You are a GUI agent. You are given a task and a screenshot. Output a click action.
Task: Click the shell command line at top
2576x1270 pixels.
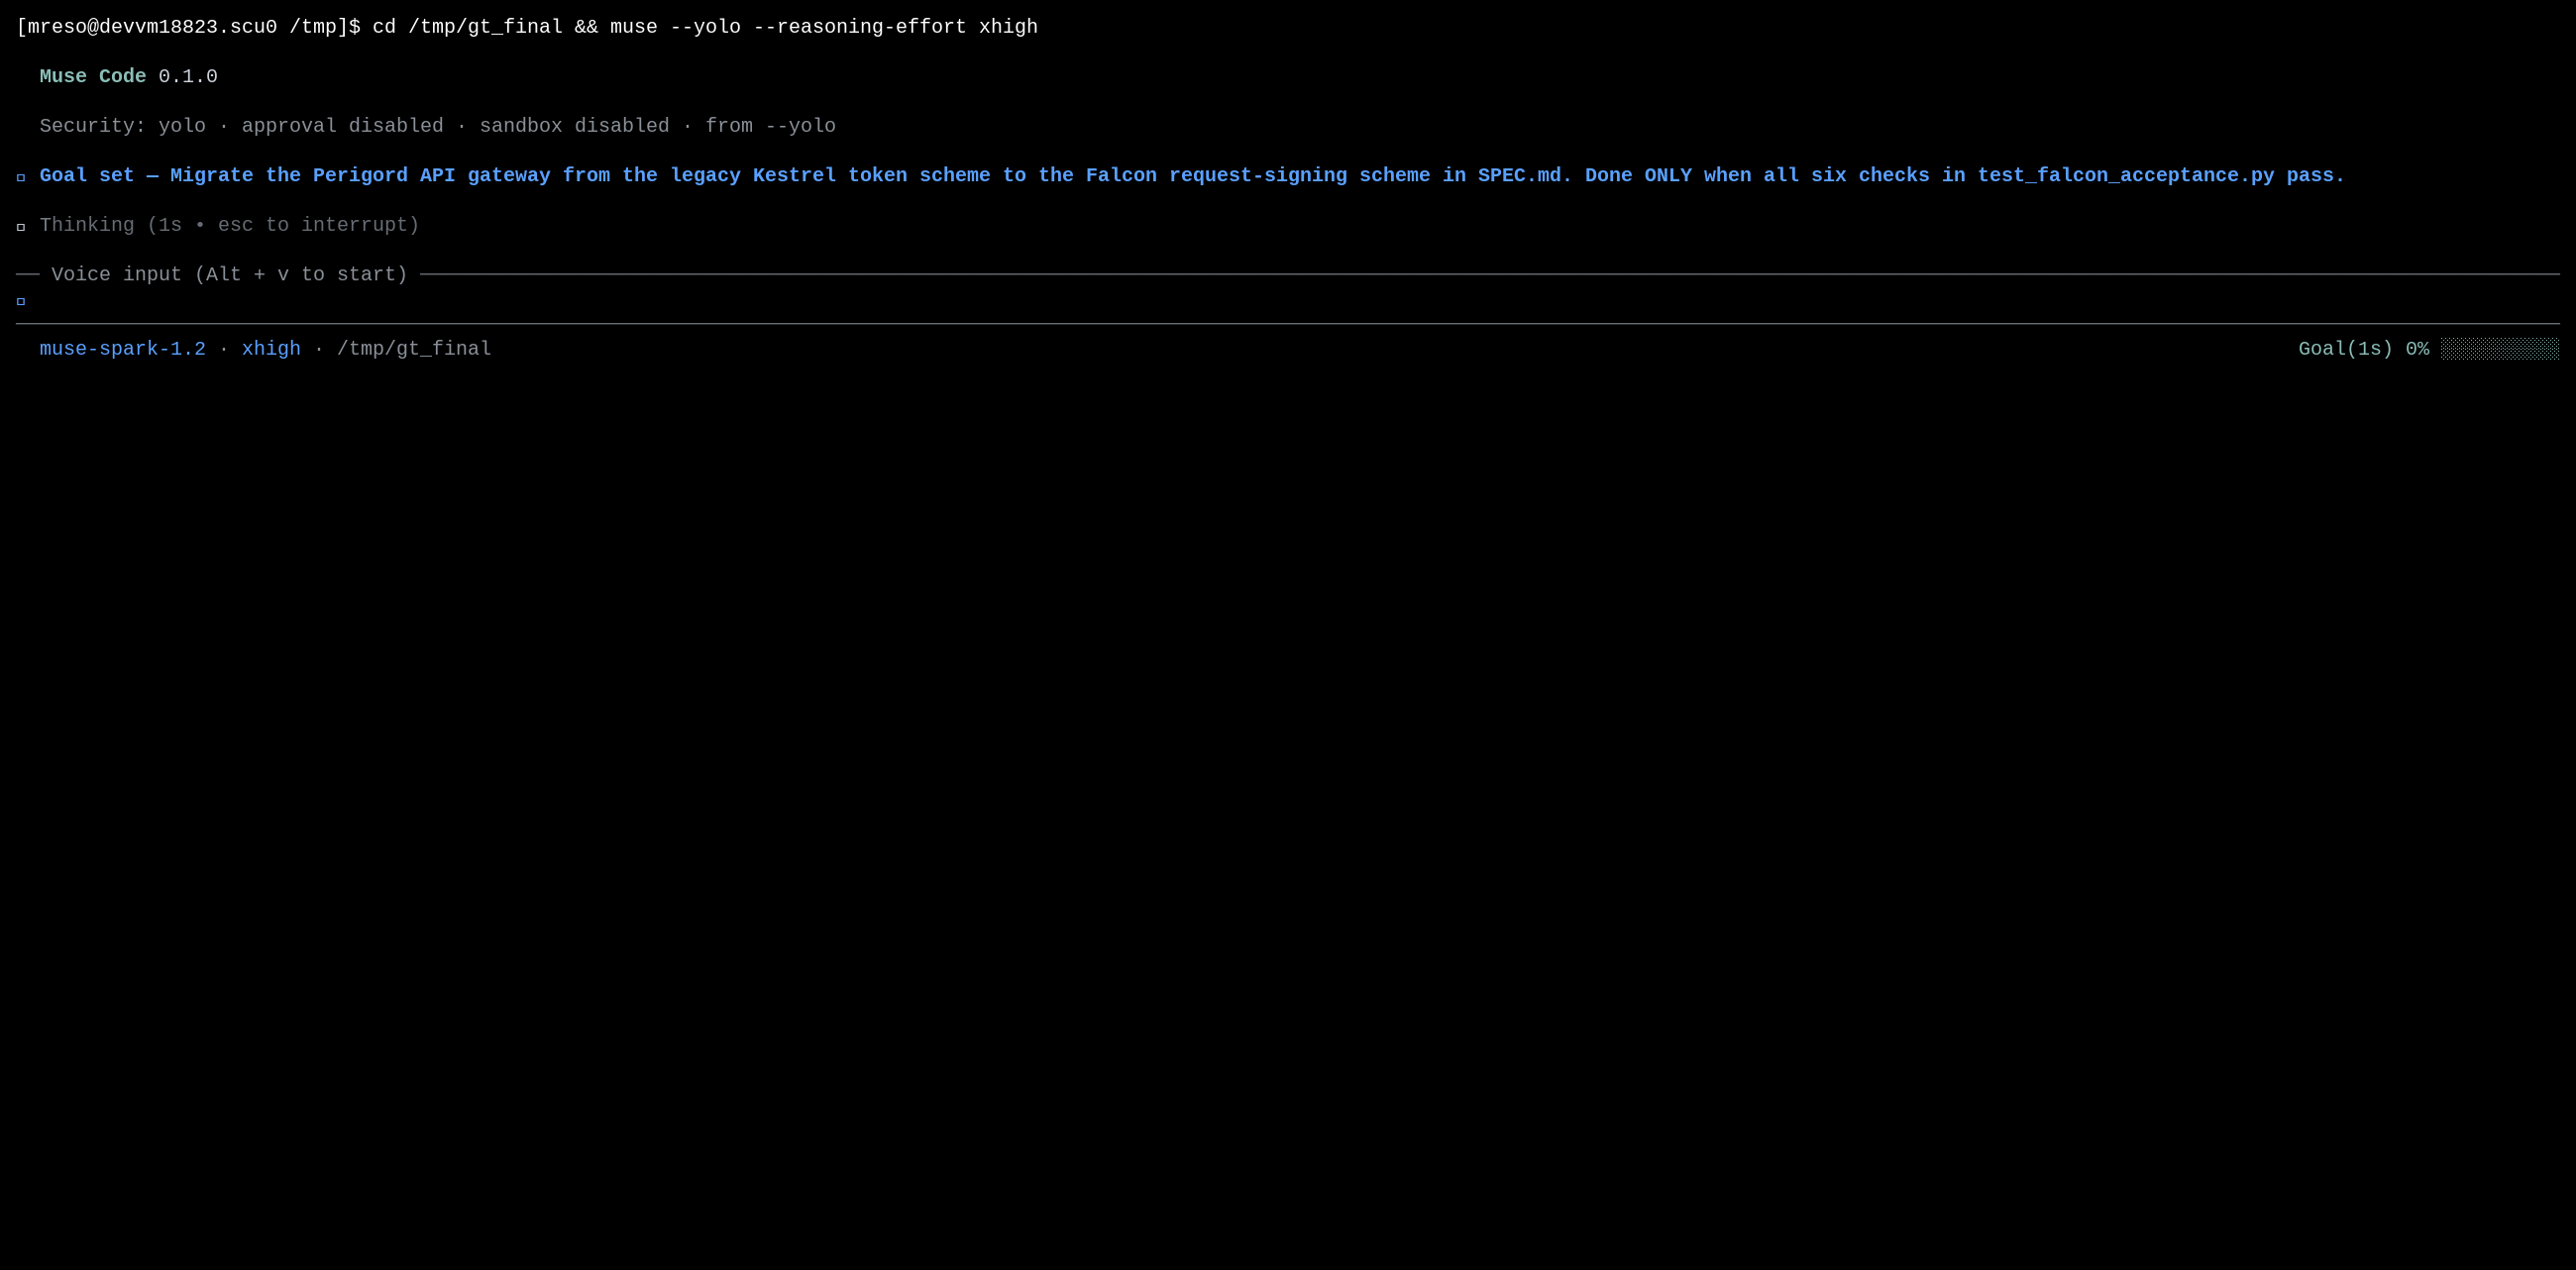tap(526, 27)
